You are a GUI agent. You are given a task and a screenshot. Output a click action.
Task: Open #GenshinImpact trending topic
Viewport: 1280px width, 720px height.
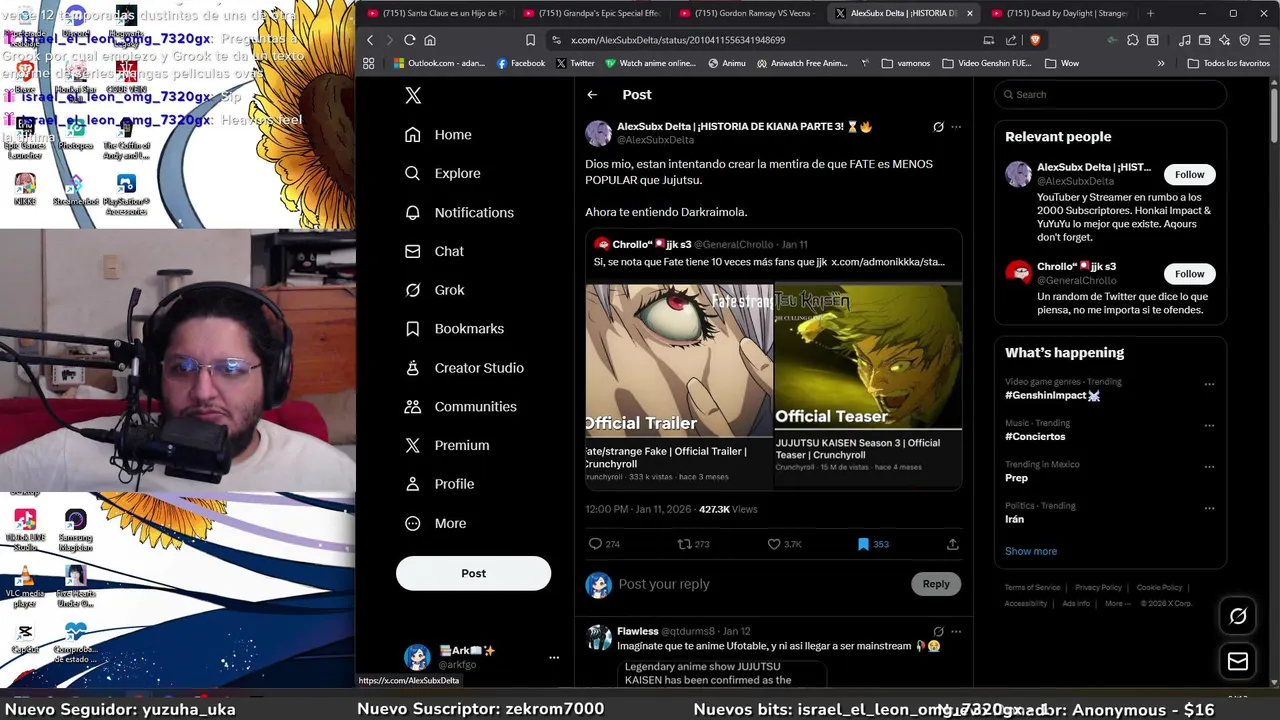(x=1052, y=395)
